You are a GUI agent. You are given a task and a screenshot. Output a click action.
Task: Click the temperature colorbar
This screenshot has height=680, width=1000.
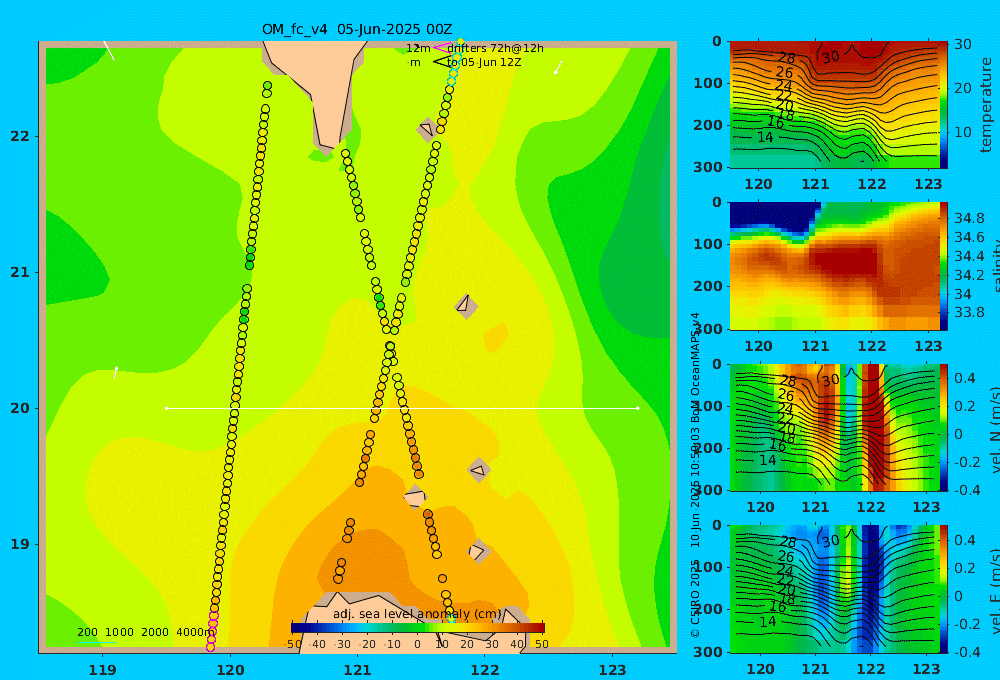[943, 105]
